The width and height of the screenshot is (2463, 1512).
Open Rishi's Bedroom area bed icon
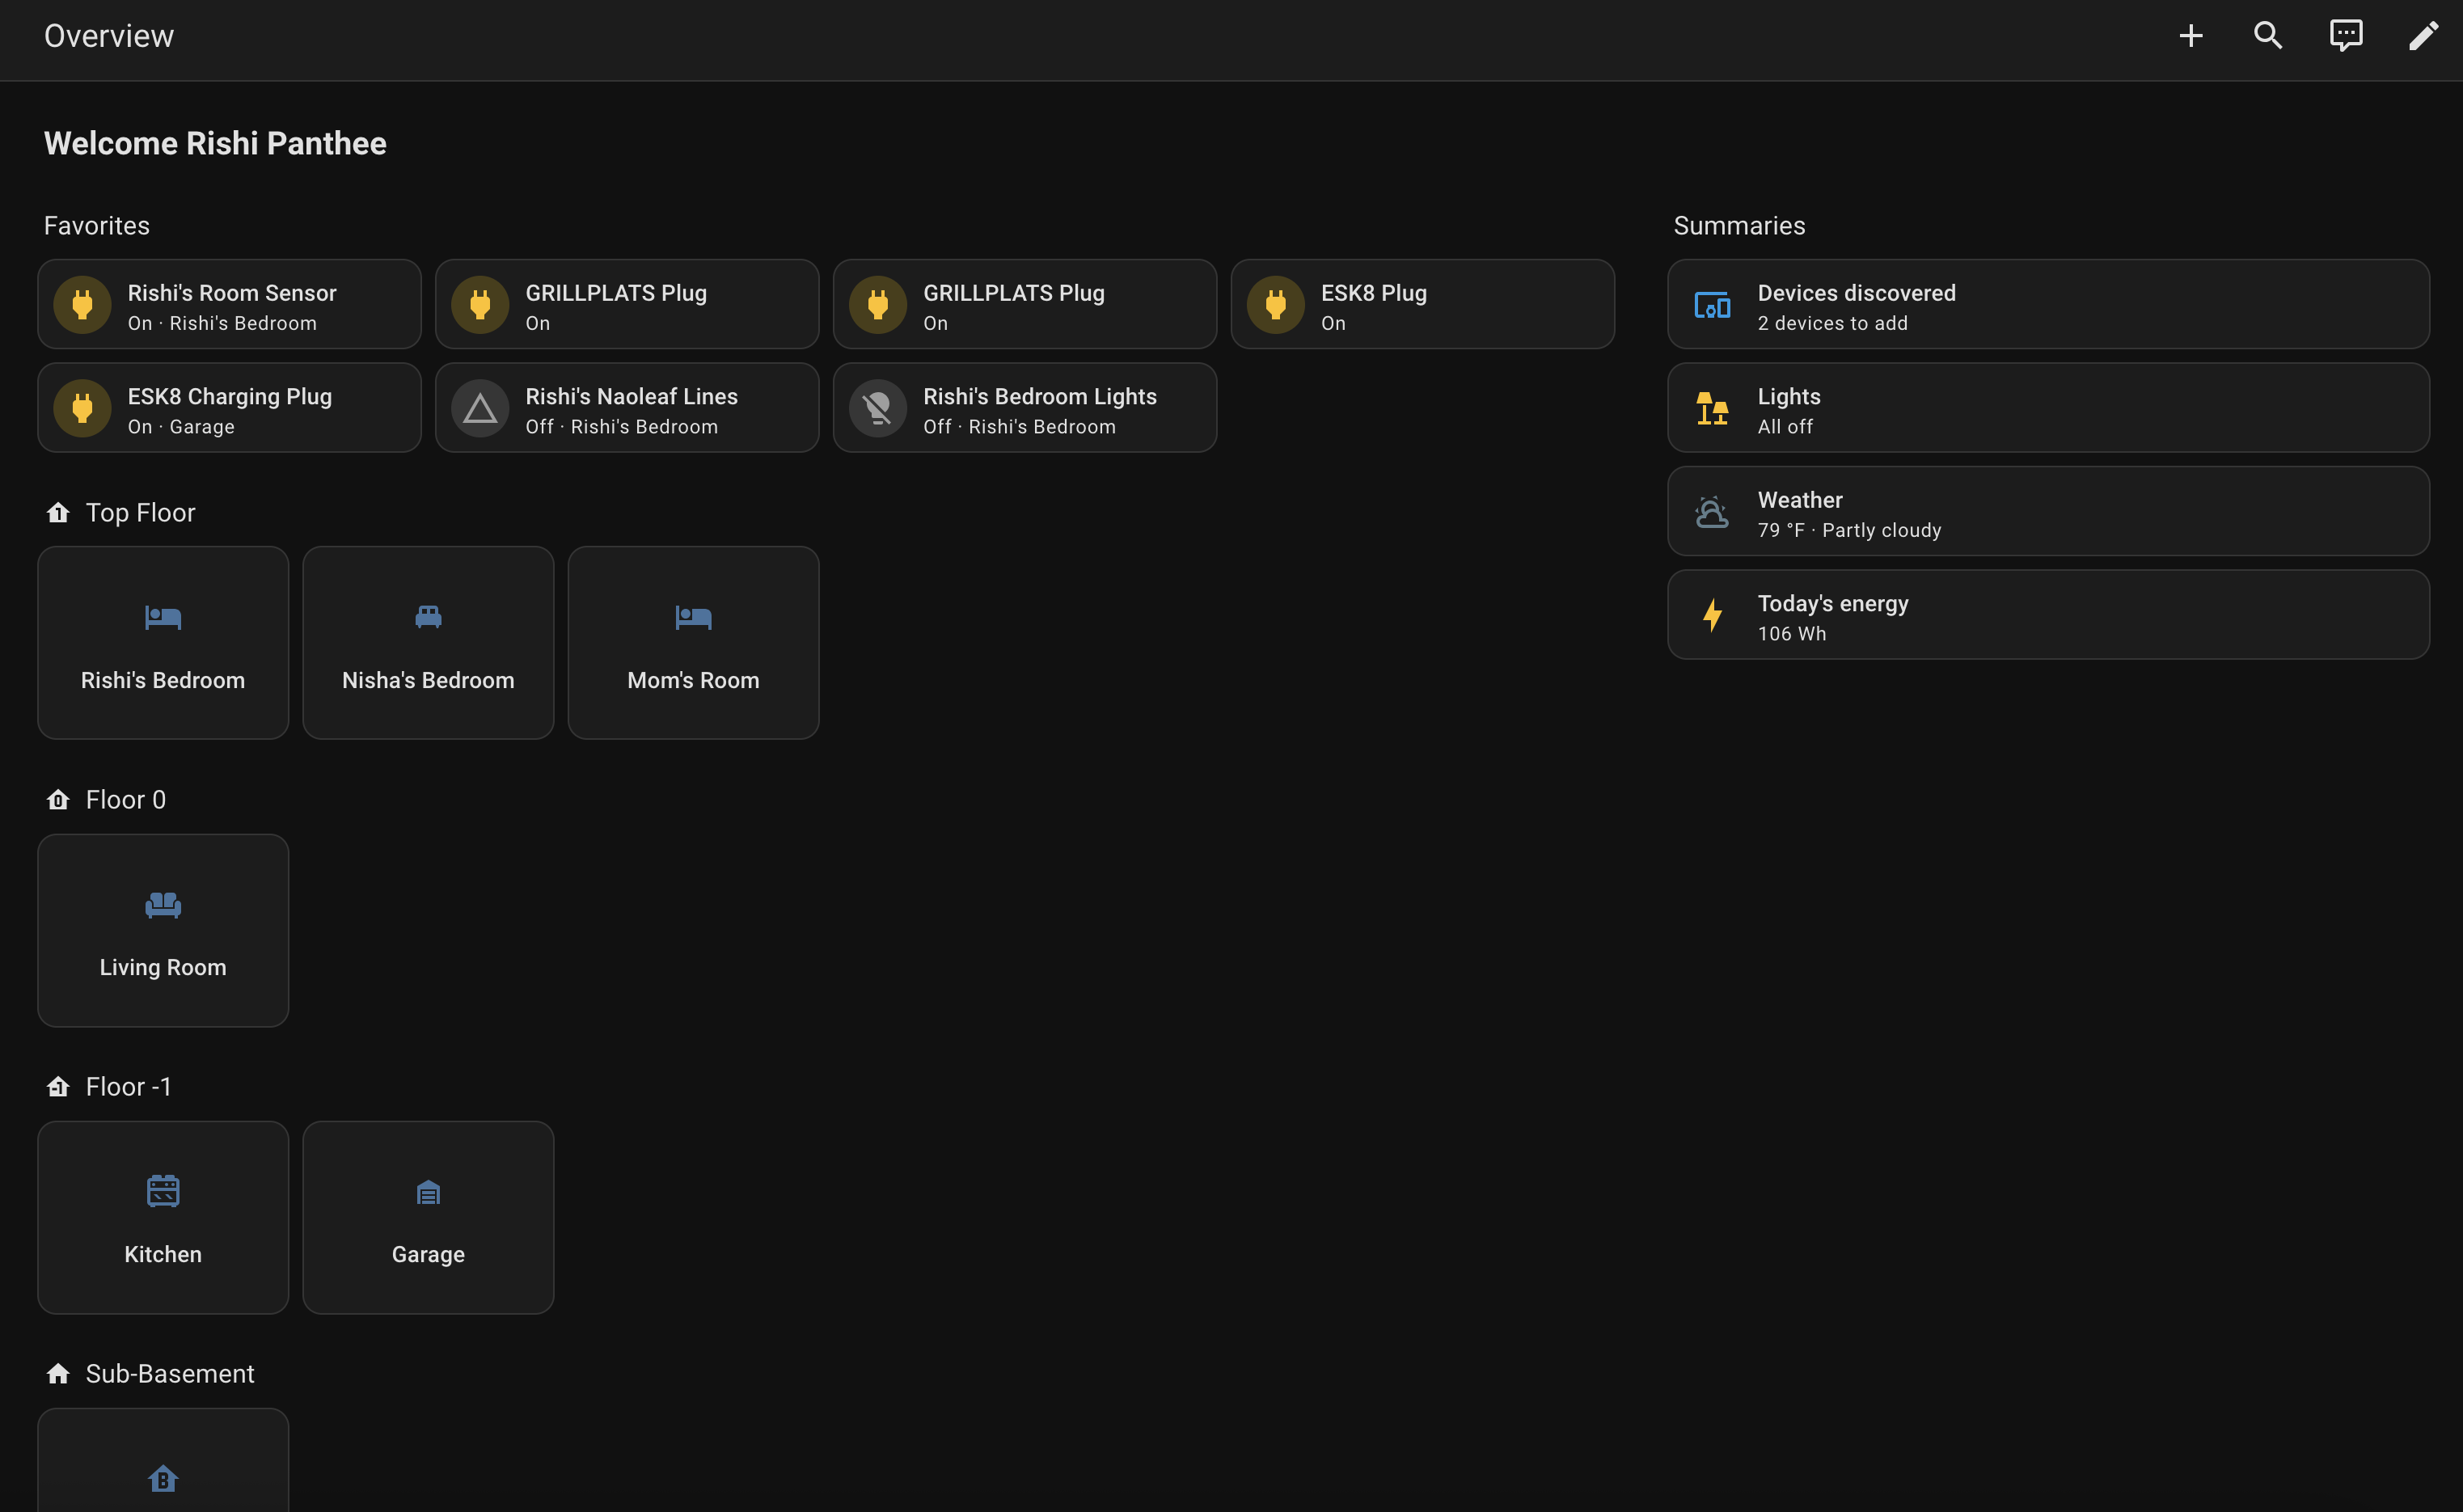[163, 617]
